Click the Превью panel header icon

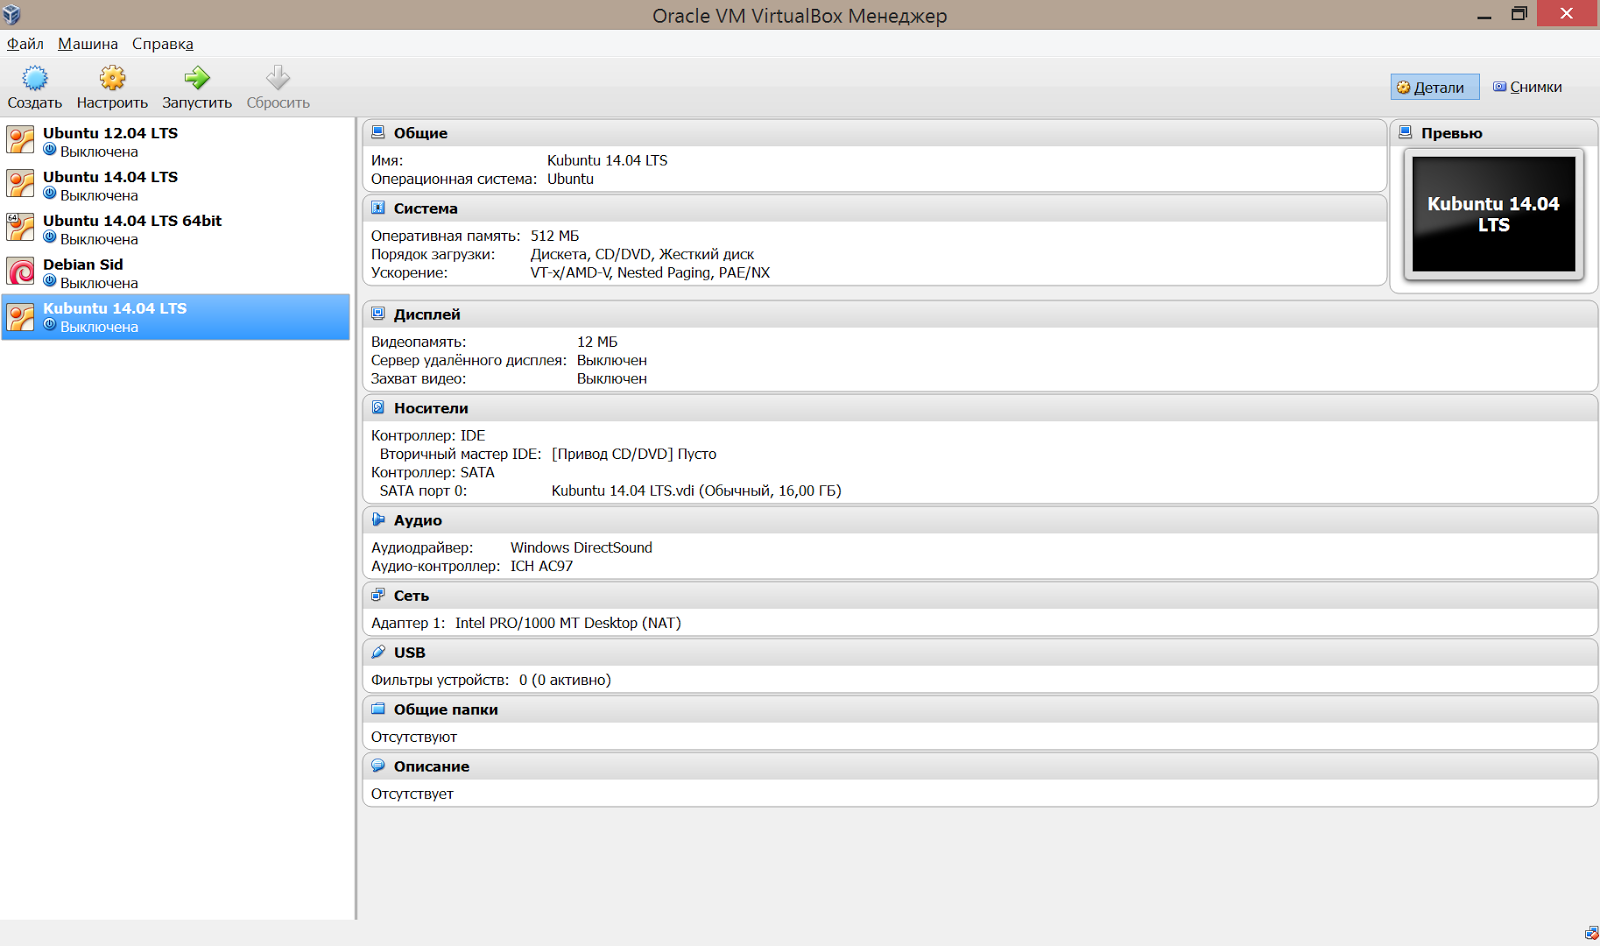(x=1405, y=132)
